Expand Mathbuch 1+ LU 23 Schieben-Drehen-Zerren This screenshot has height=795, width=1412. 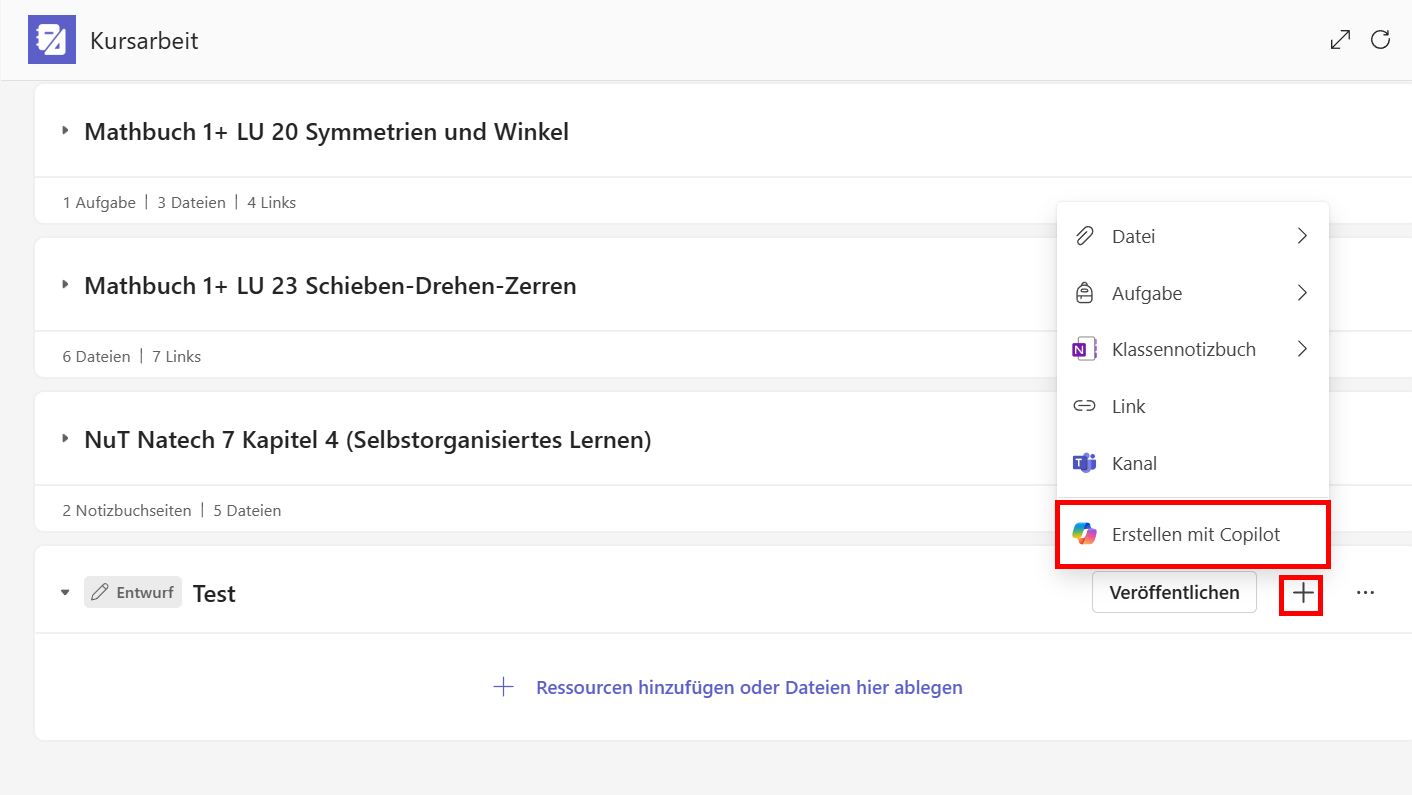tap(66, 285)
